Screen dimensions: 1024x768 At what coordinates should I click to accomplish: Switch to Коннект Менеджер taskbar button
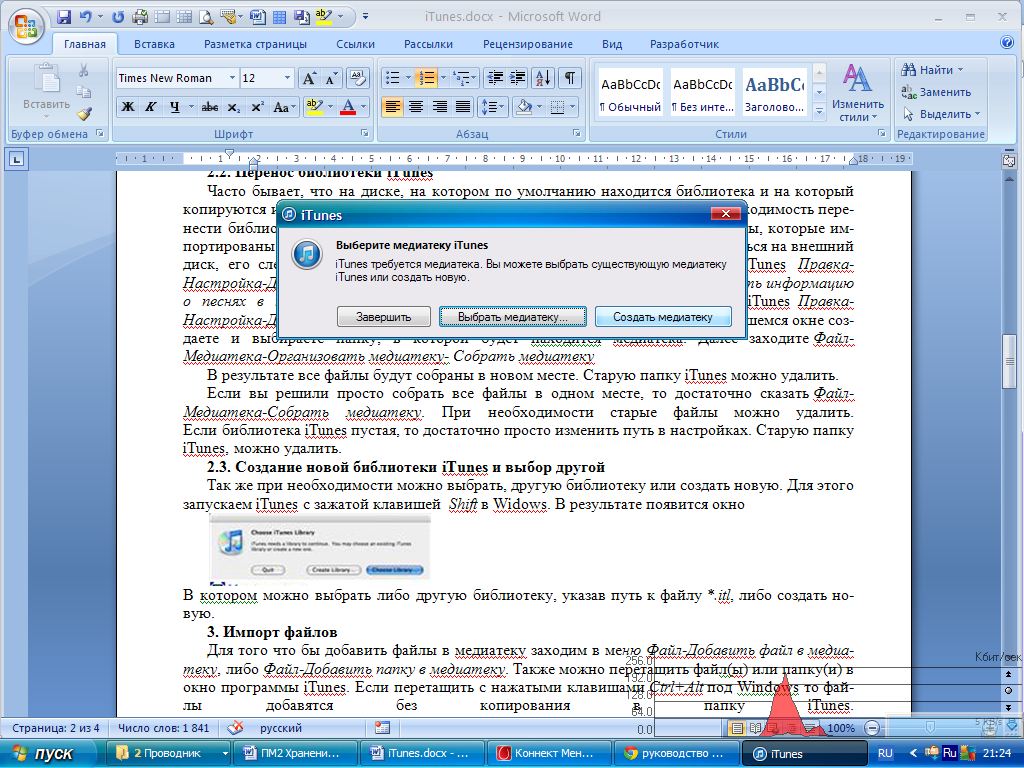point(550,753)
